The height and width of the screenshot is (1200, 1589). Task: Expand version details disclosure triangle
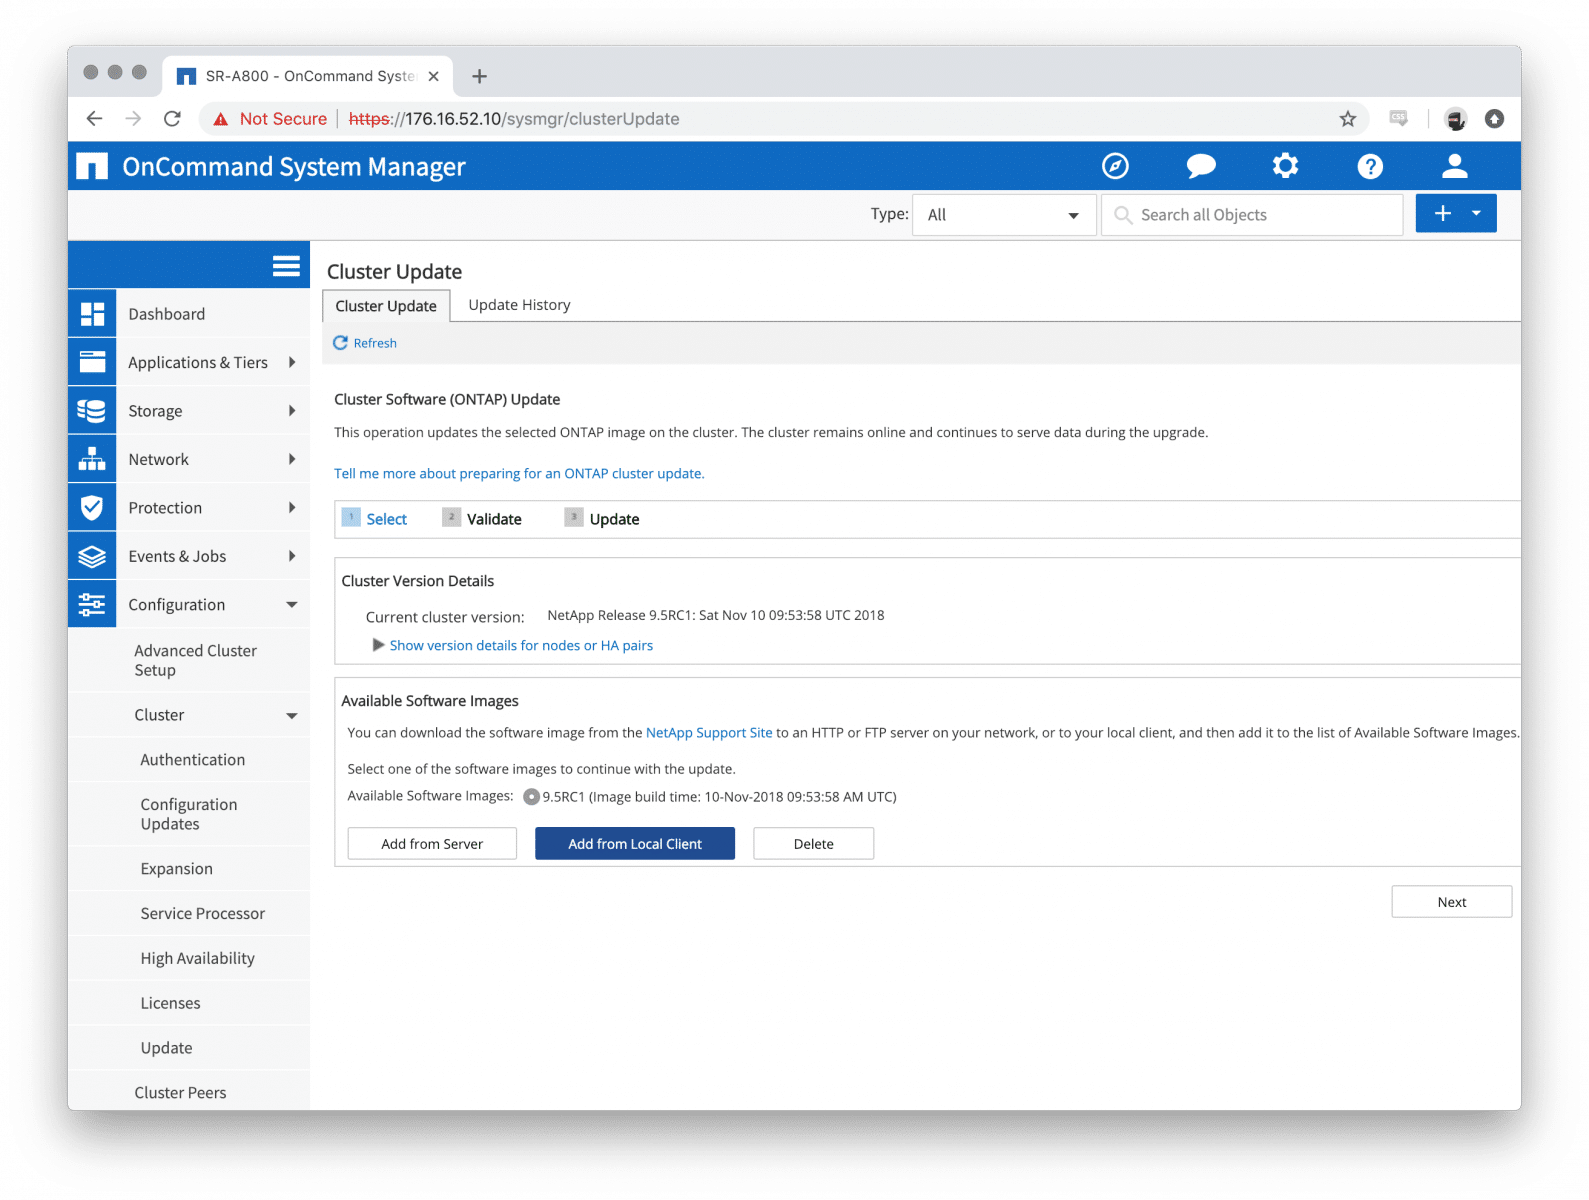378,645
